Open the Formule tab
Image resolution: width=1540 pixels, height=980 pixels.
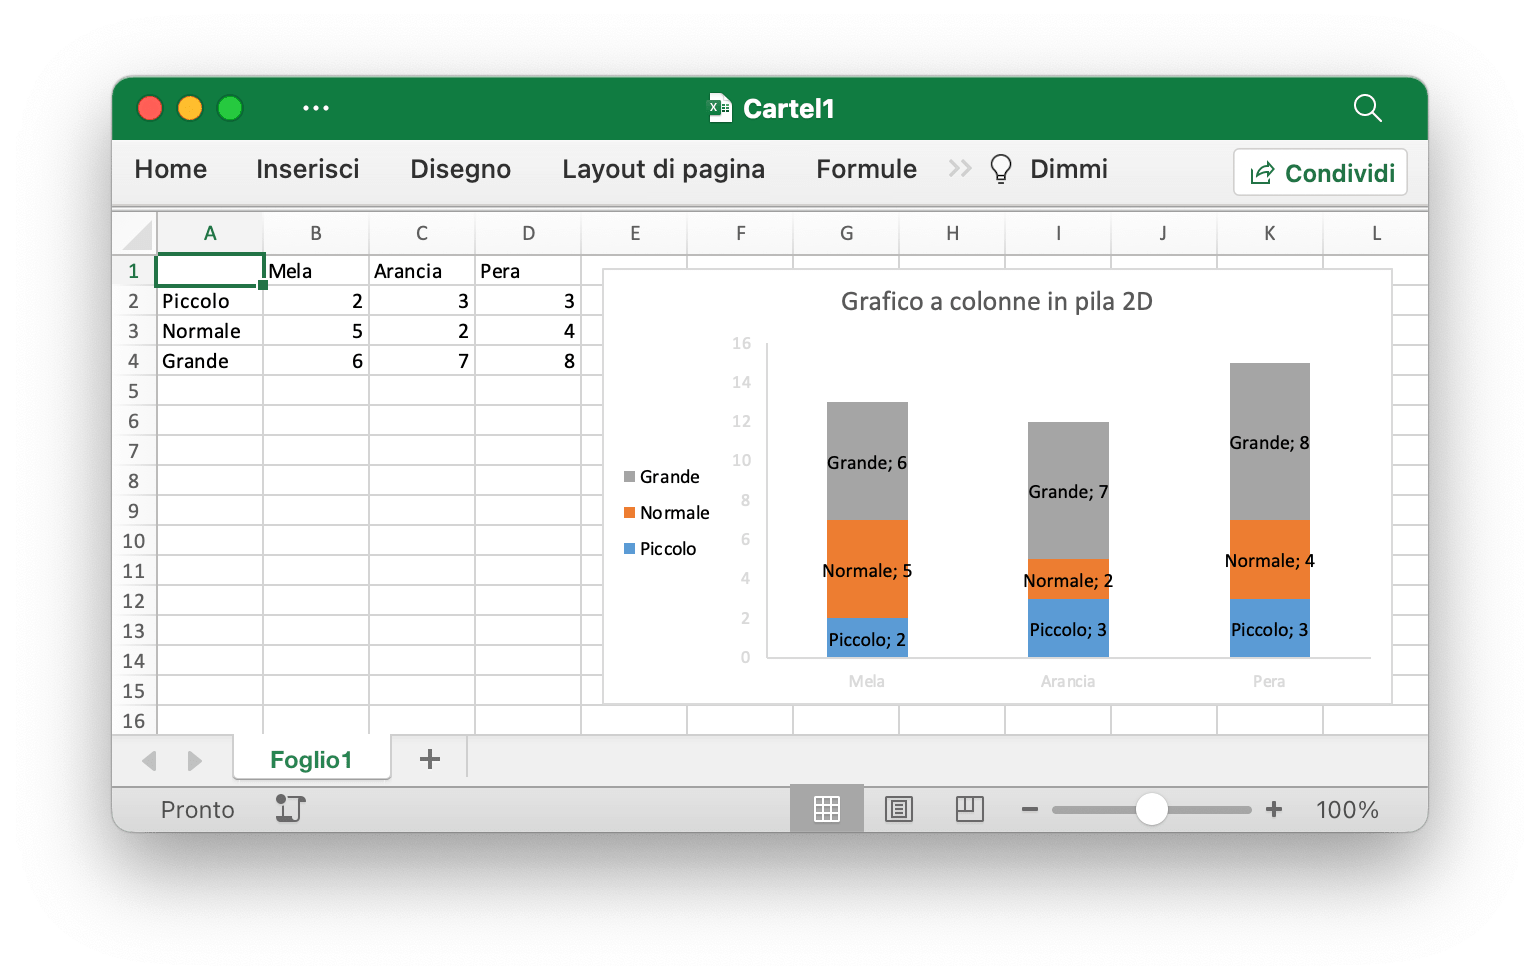tap(867, 169)
